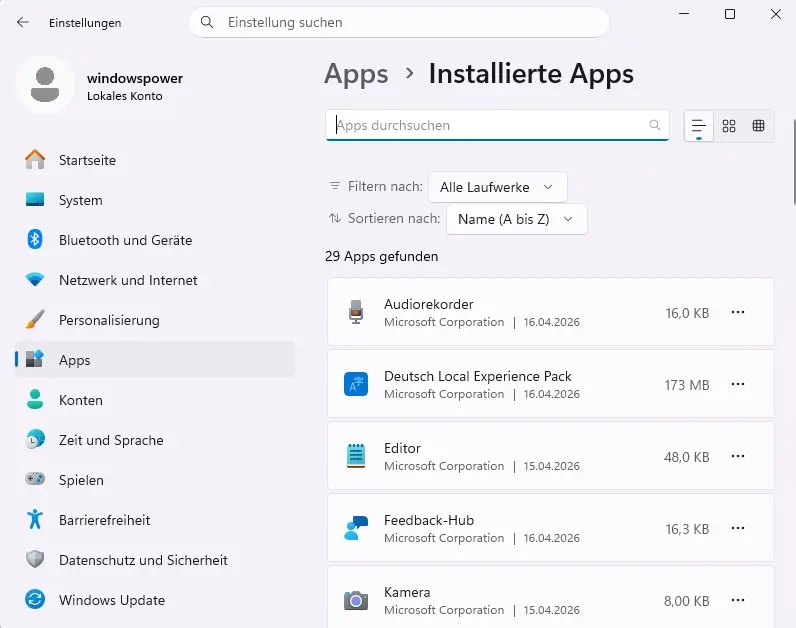Click the Zeit und Sprache clock icon
This screenshot has width=796, height=628.
click(x=35, y=440)
